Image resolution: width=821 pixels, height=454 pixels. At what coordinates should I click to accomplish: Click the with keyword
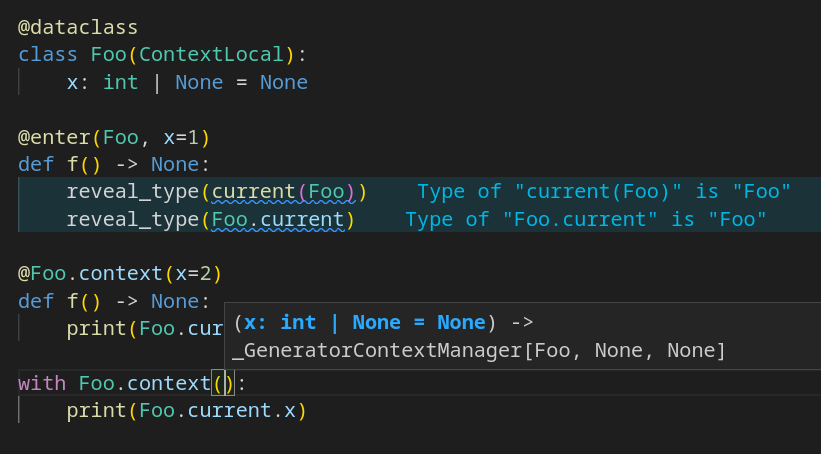42,382
